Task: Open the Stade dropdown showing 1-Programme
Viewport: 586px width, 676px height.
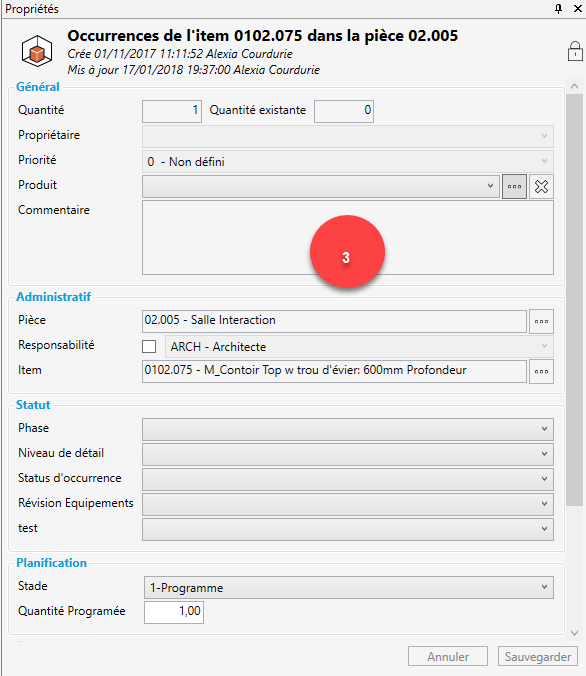Action: (349, 587)
